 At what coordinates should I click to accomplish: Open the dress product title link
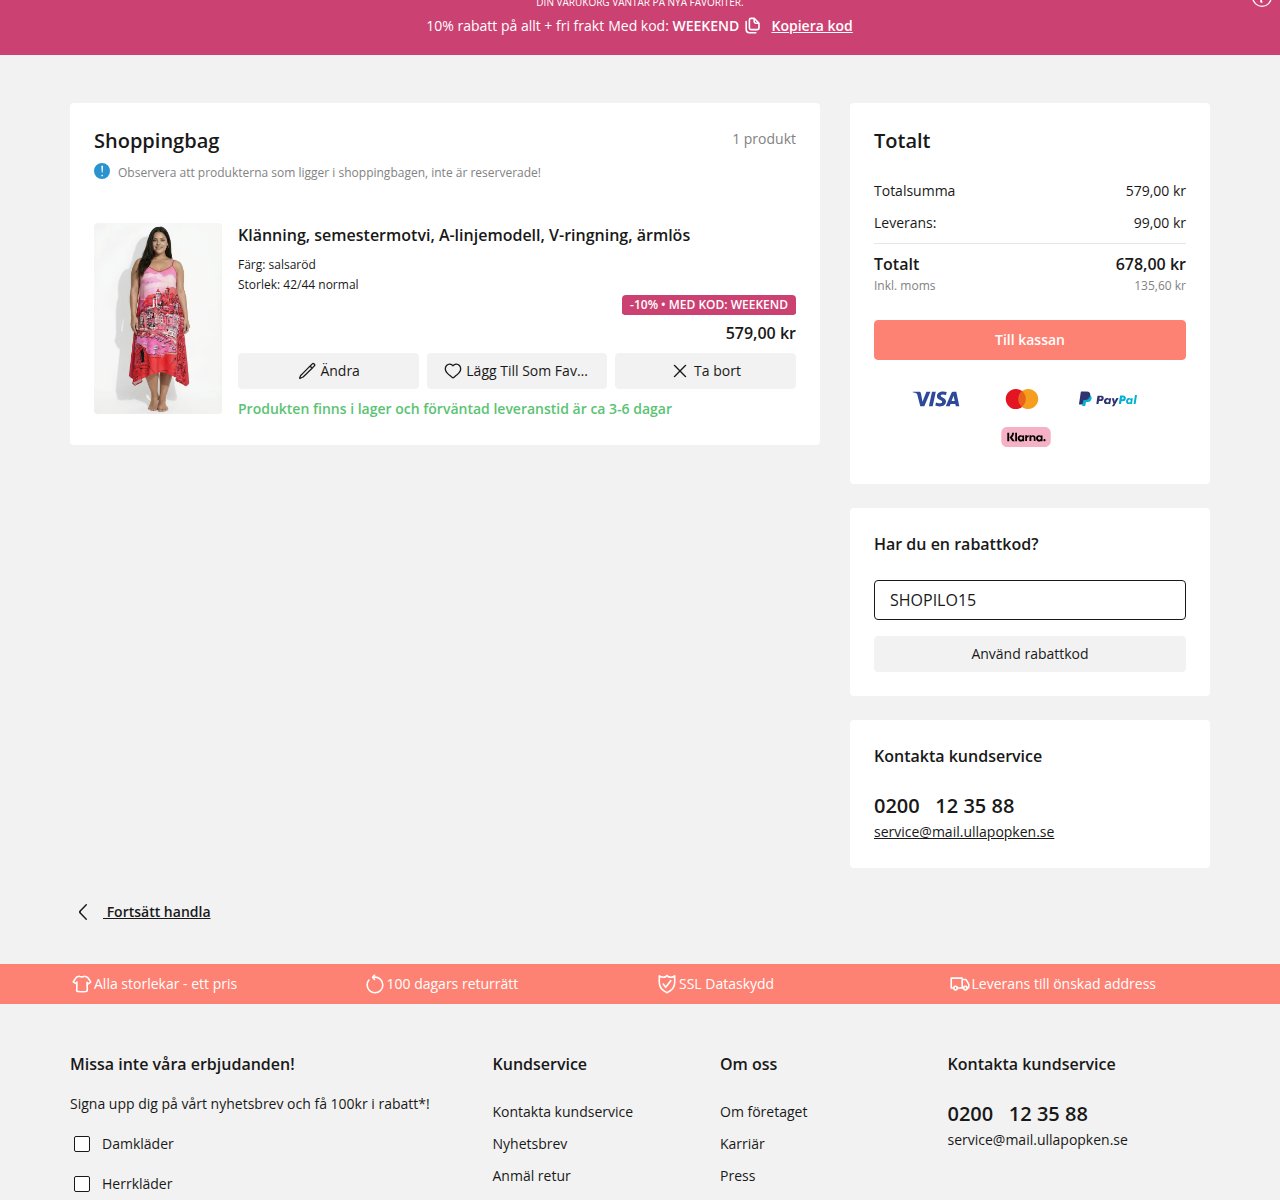464,235
